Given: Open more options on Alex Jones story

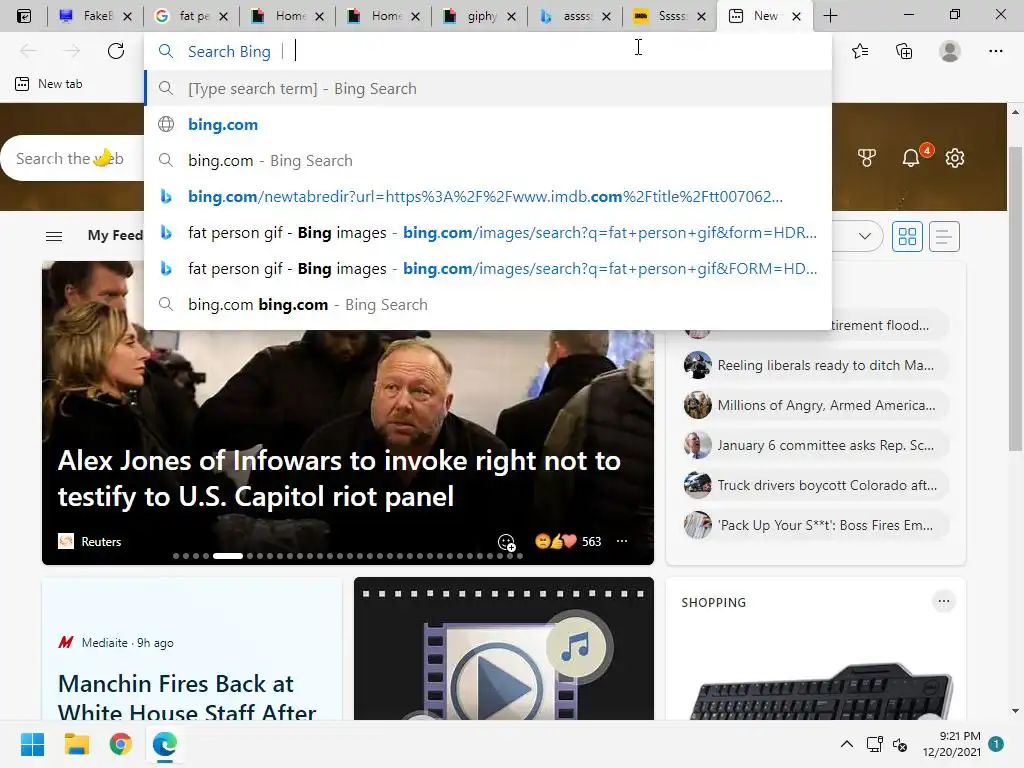Looking at the screenshot, I should 622,541.
